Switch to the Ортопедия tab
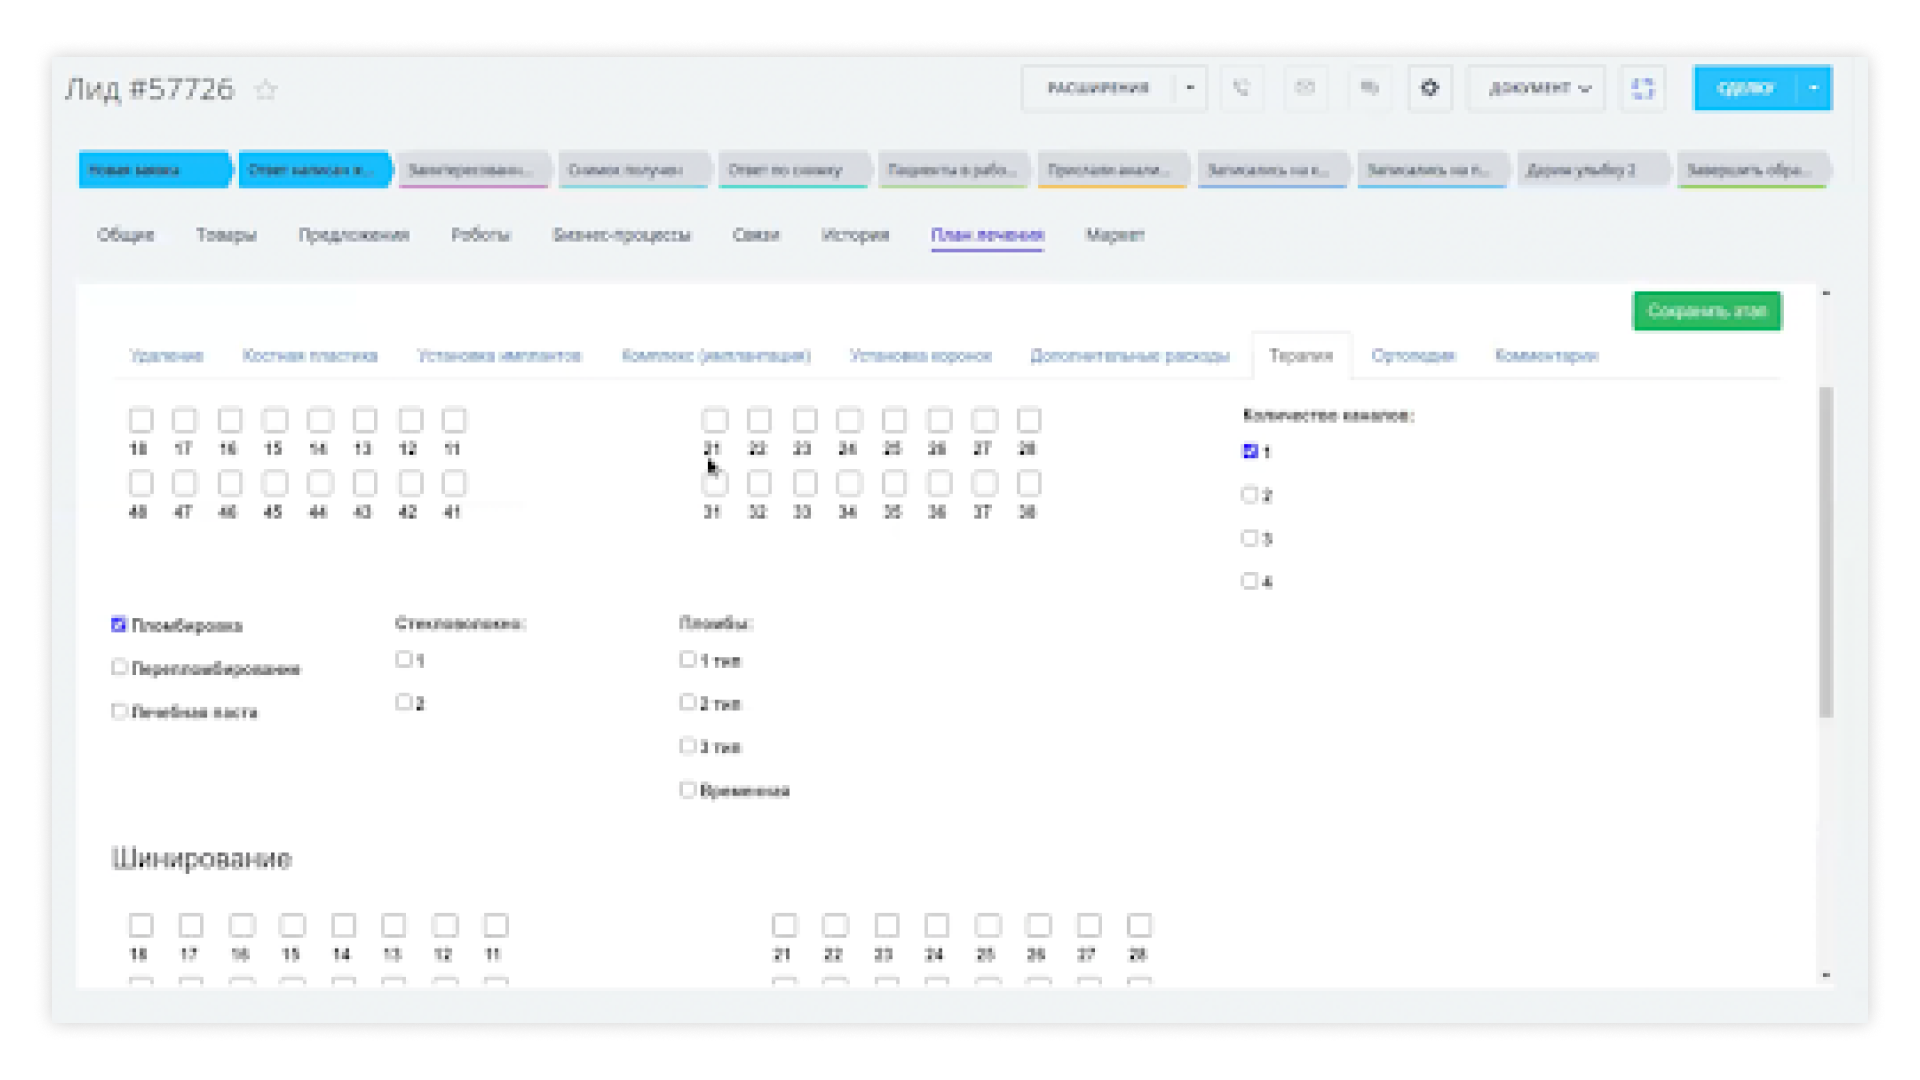 (1413, 356)
